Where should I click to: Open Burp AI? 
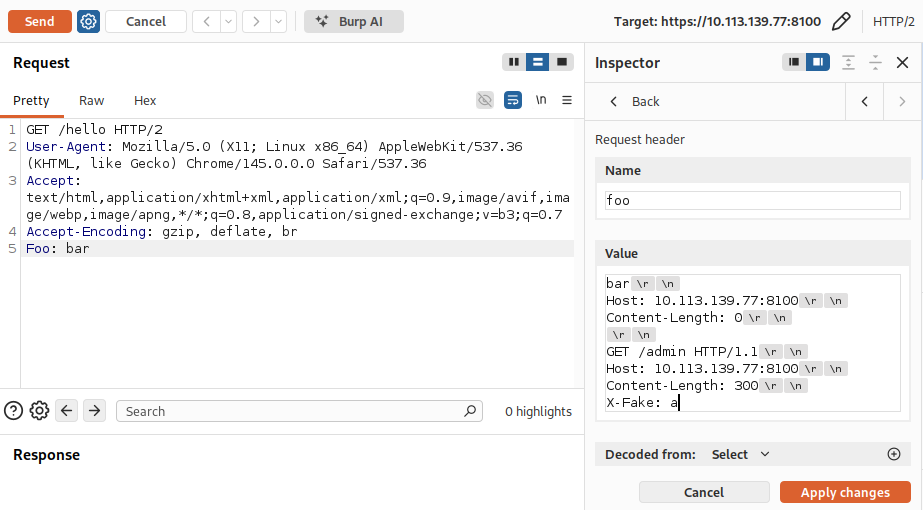point(354,22)
